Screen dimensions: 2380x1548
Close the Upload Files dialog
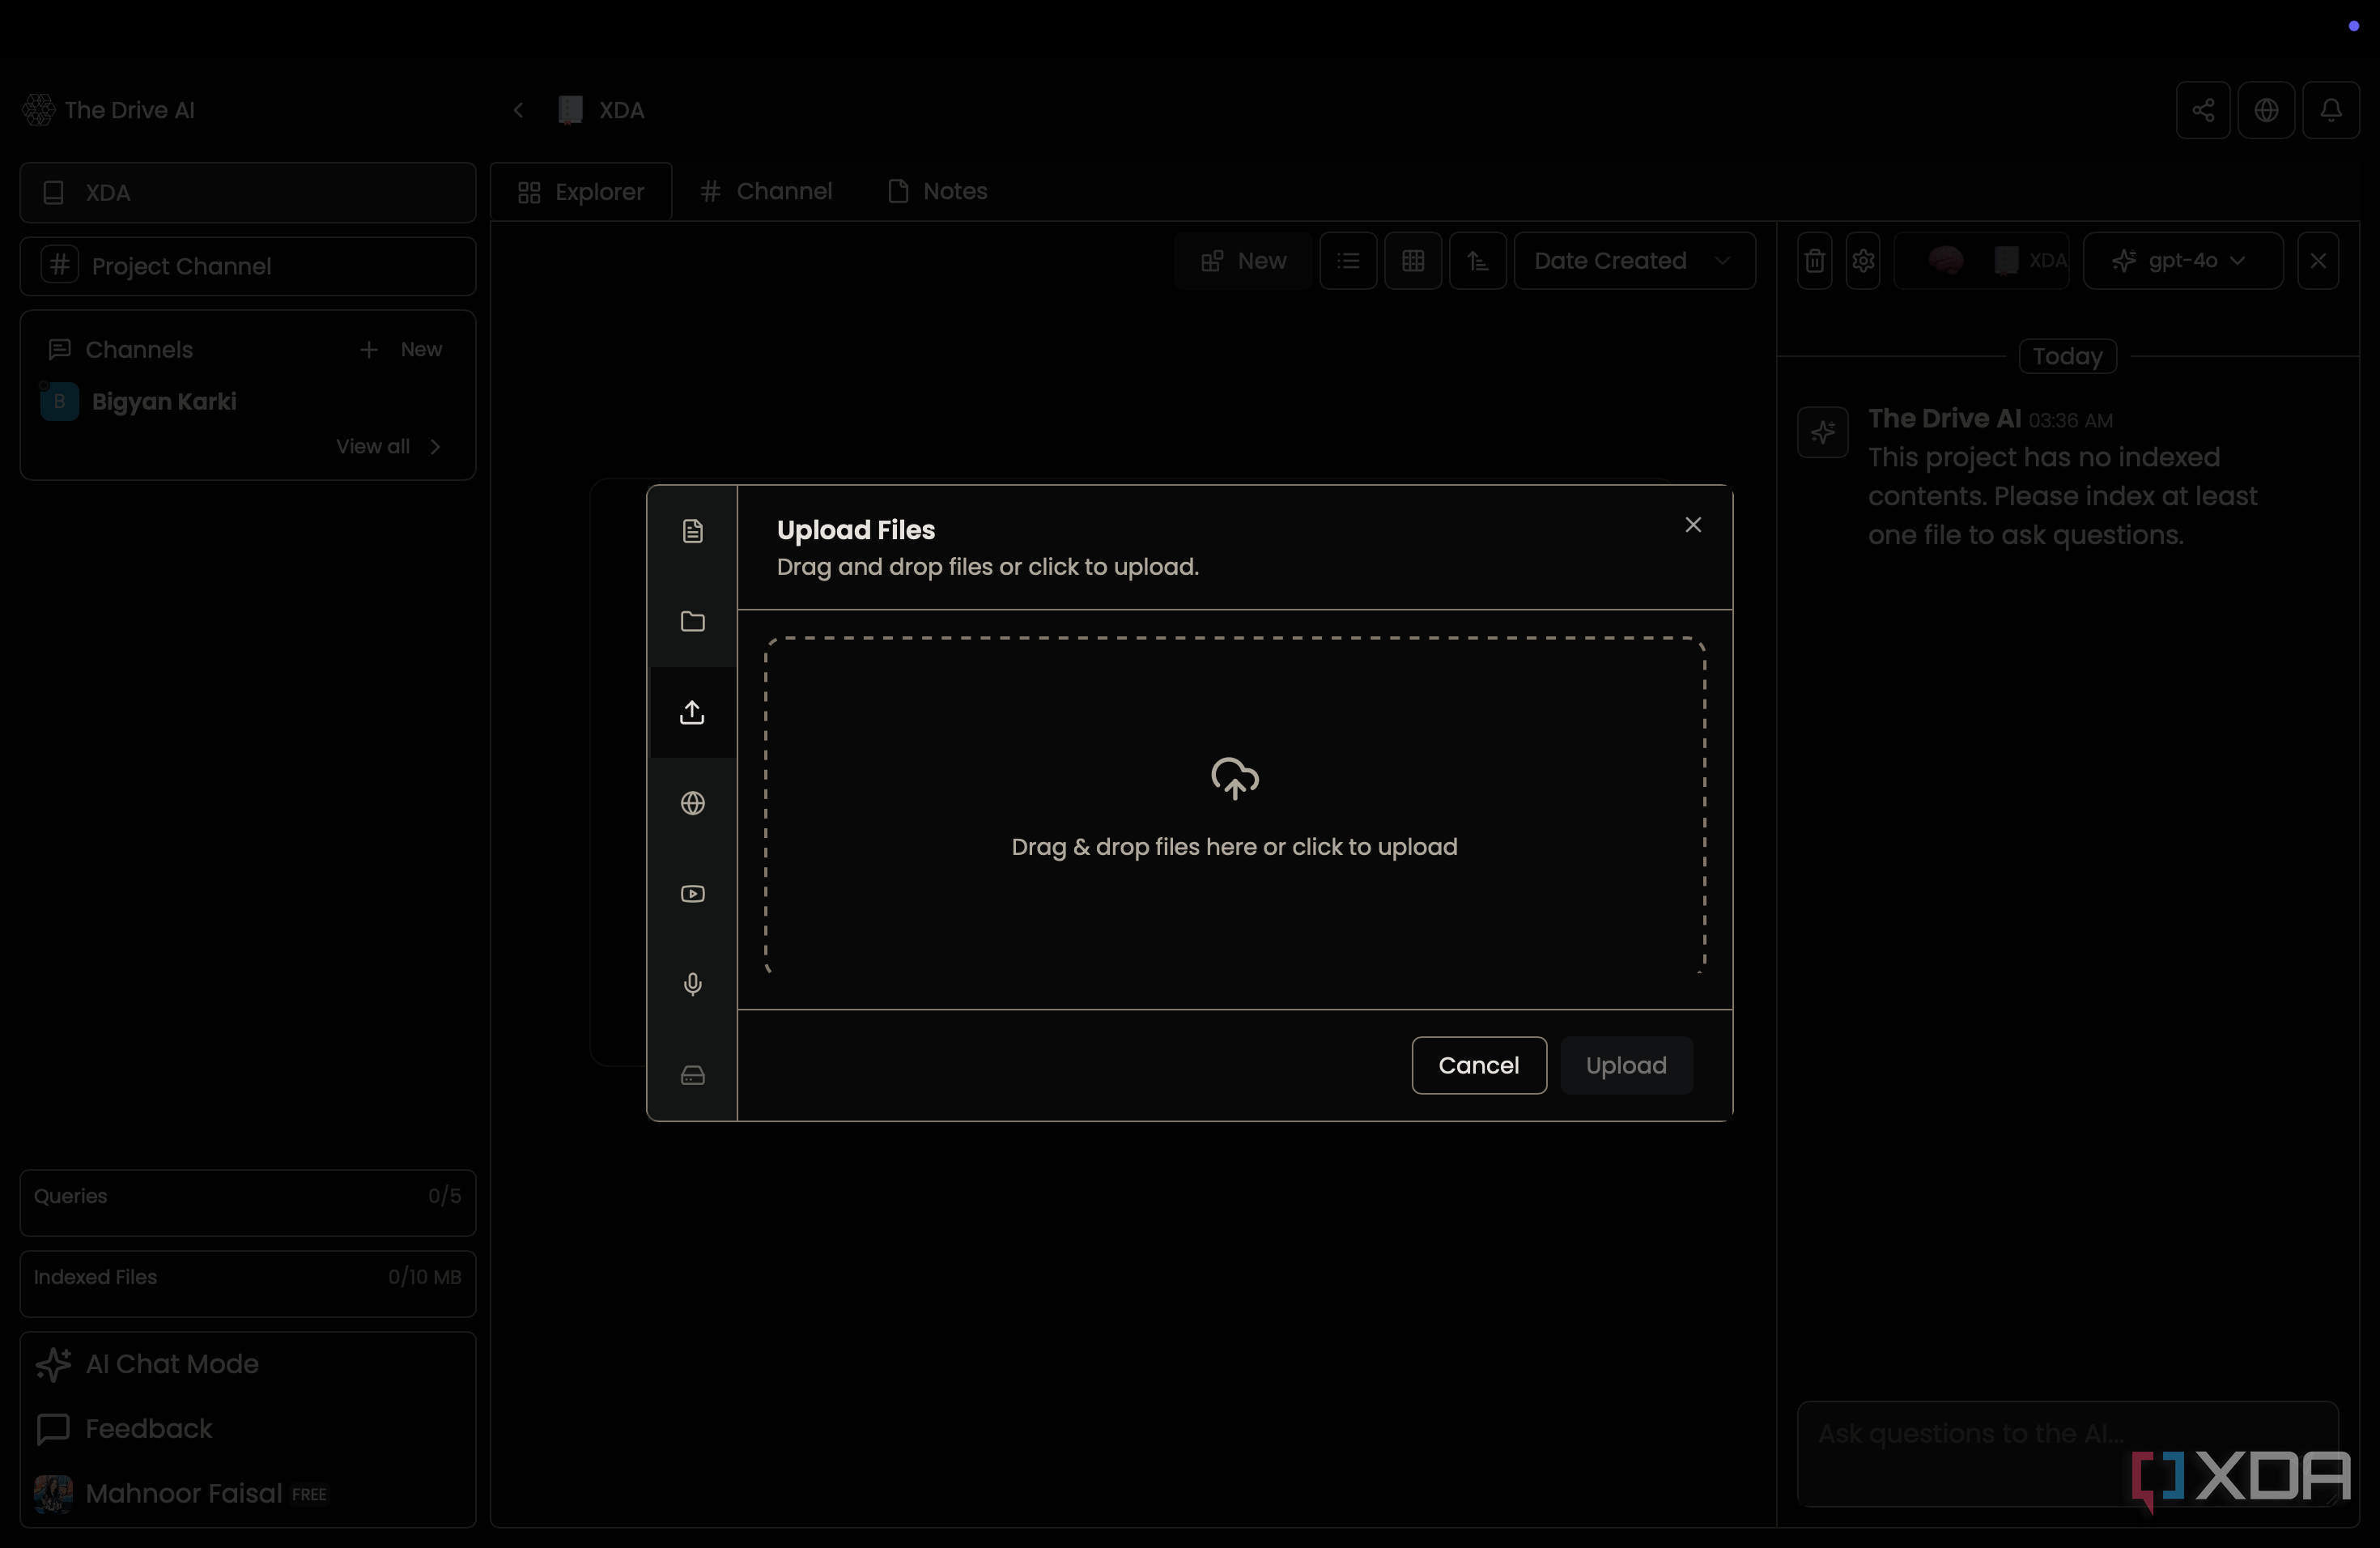pyautogui.click(x=1693, y=525)
